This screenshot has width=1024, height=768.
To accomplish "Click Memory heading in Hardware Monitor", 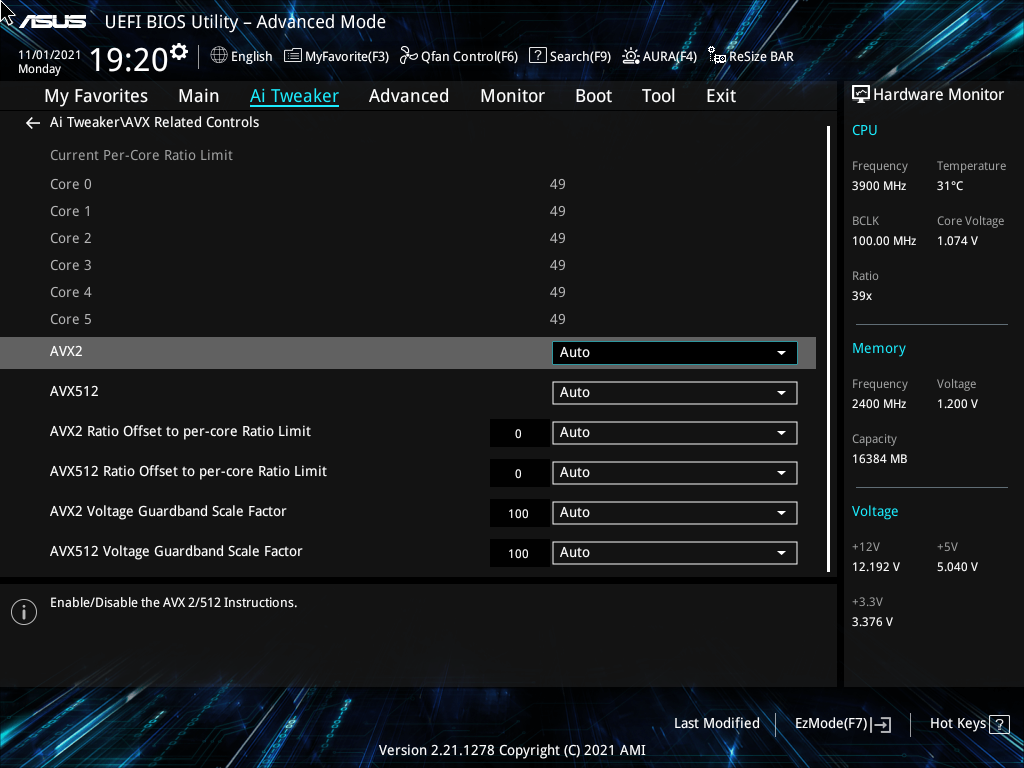I will (x=879, y=349).
